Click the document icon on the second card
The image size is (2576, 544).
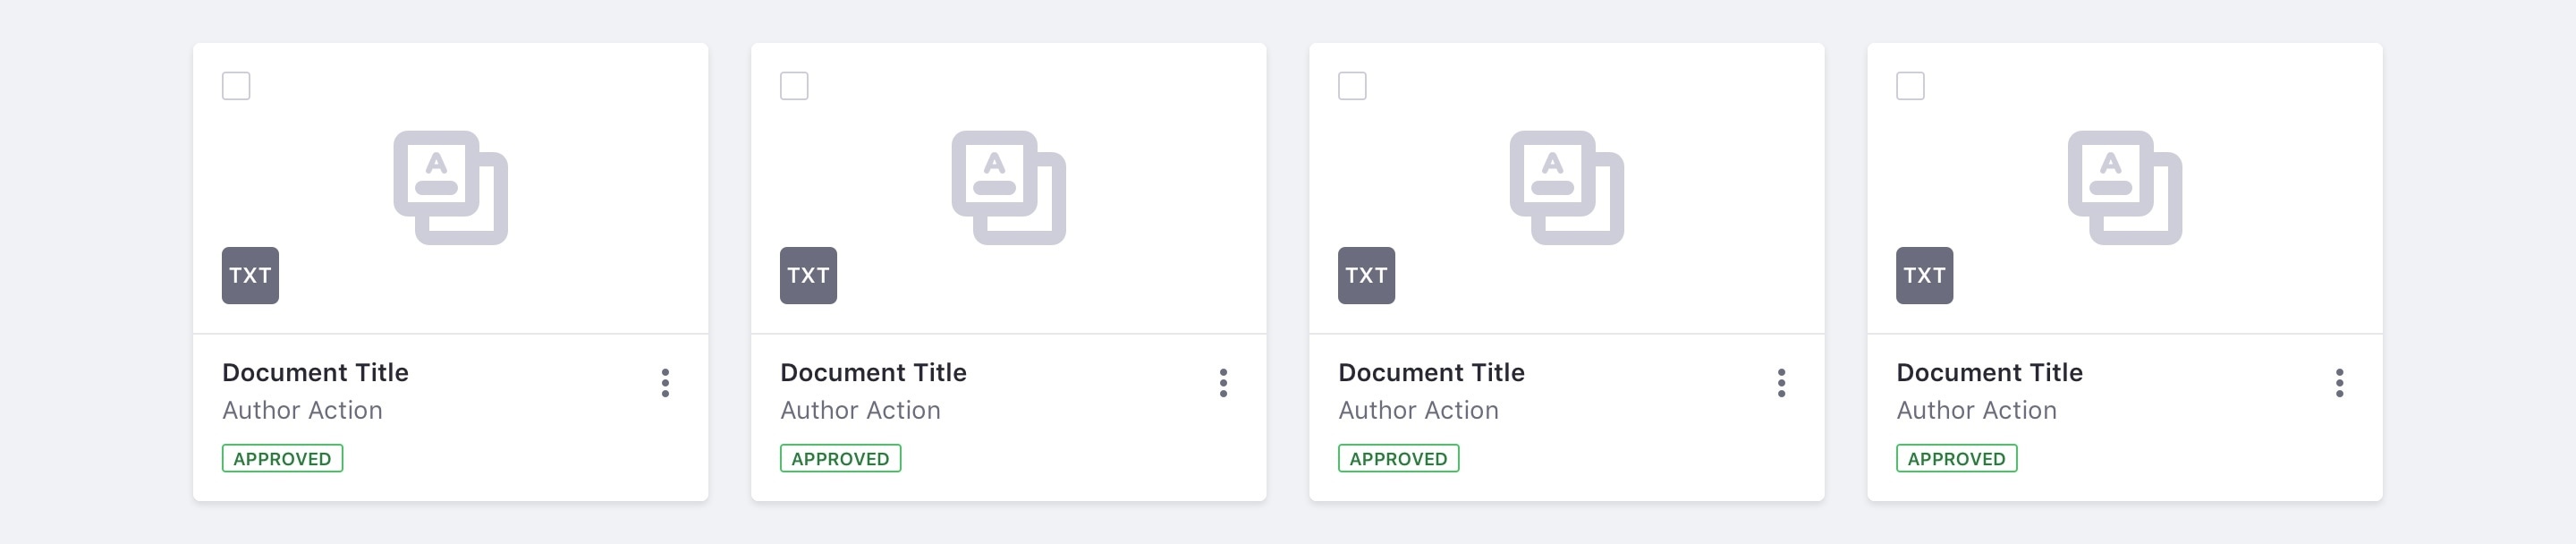[x=1008, y=187]
